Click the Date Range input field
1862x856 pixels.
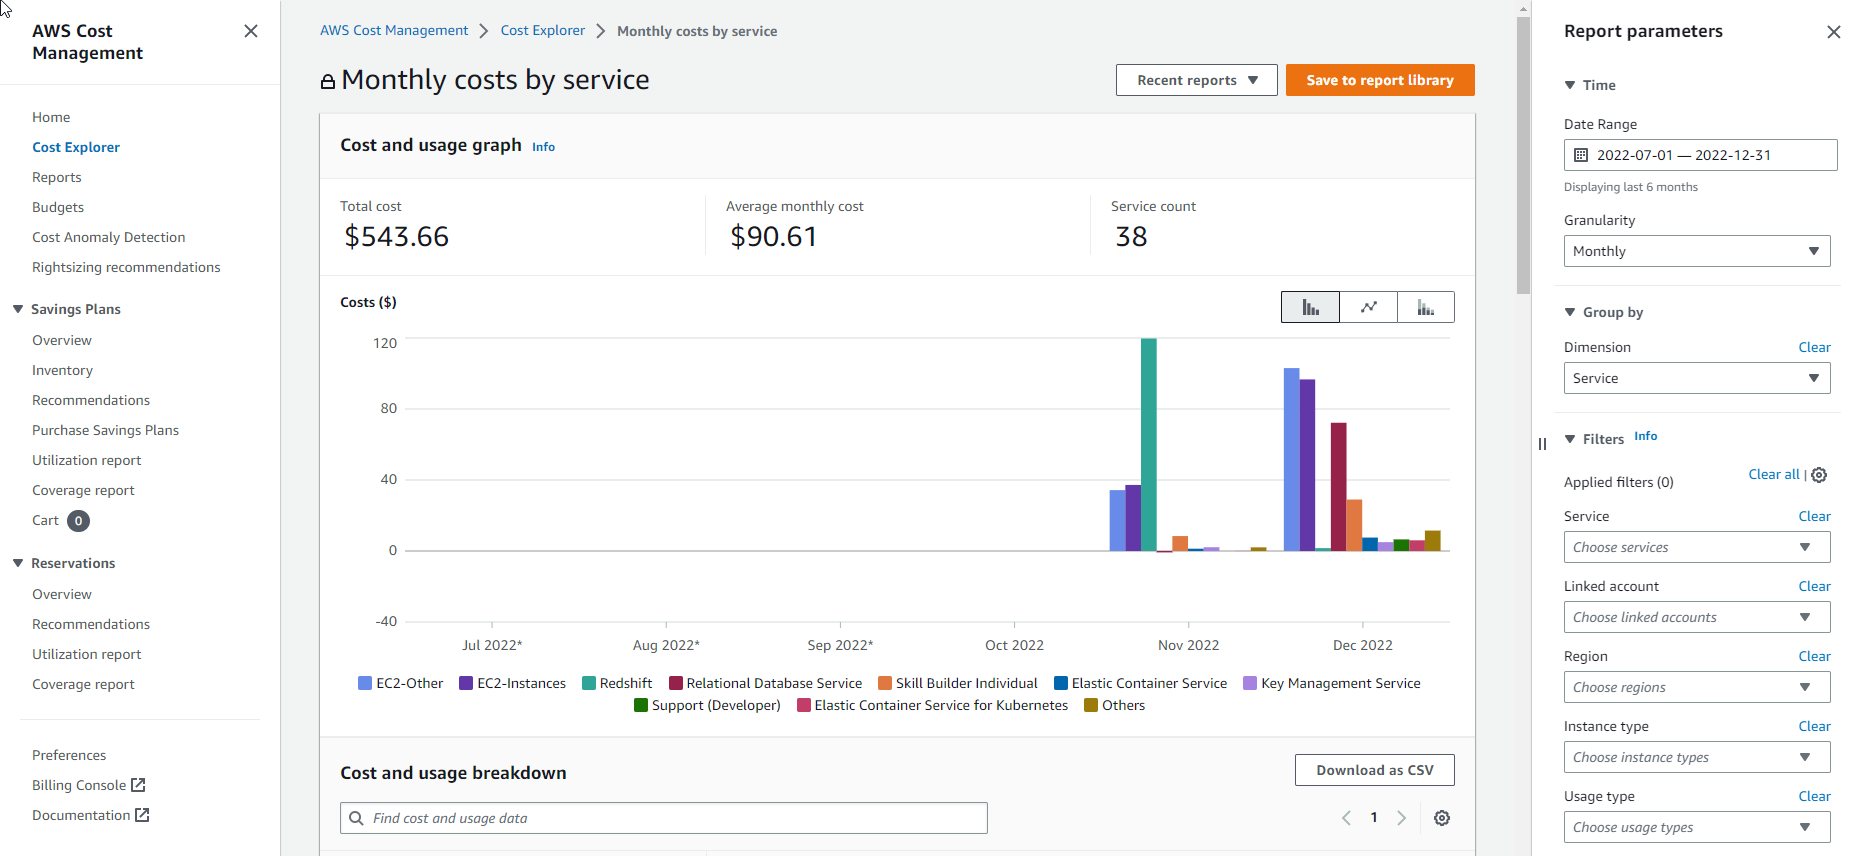(x=1700, y=155)
